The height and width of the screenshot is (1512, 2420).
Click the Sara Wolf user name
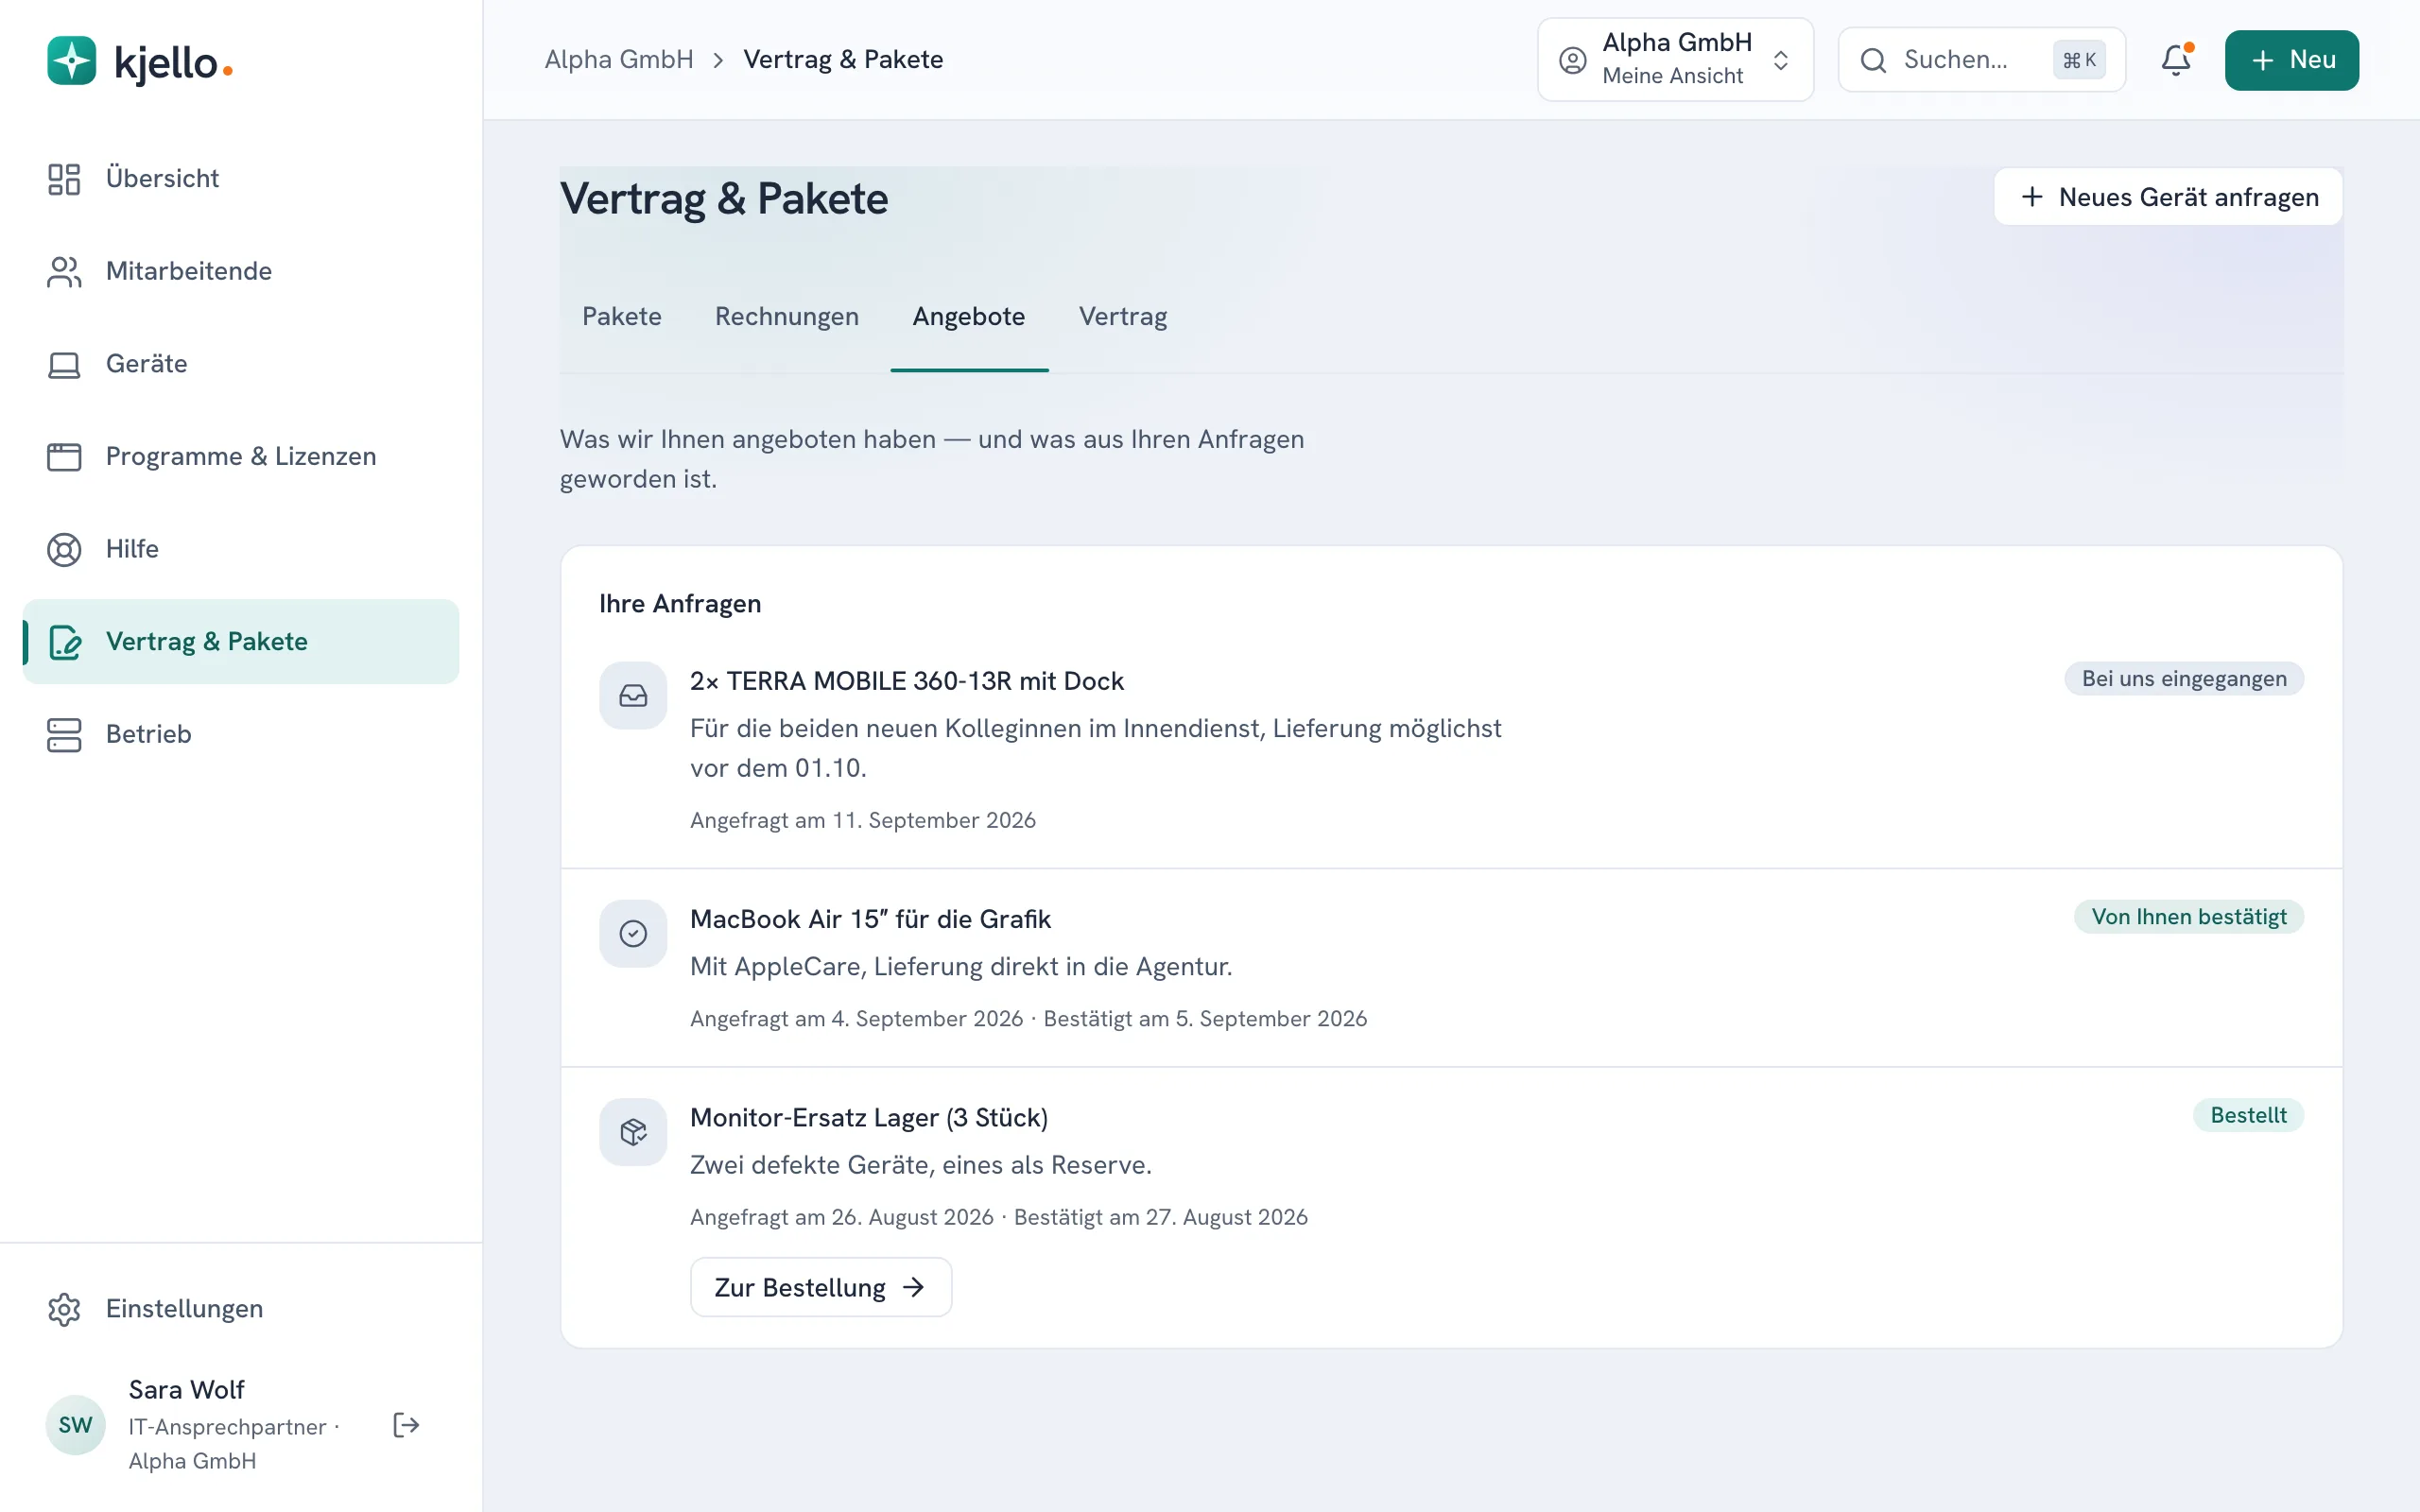tap(187, 1390)
